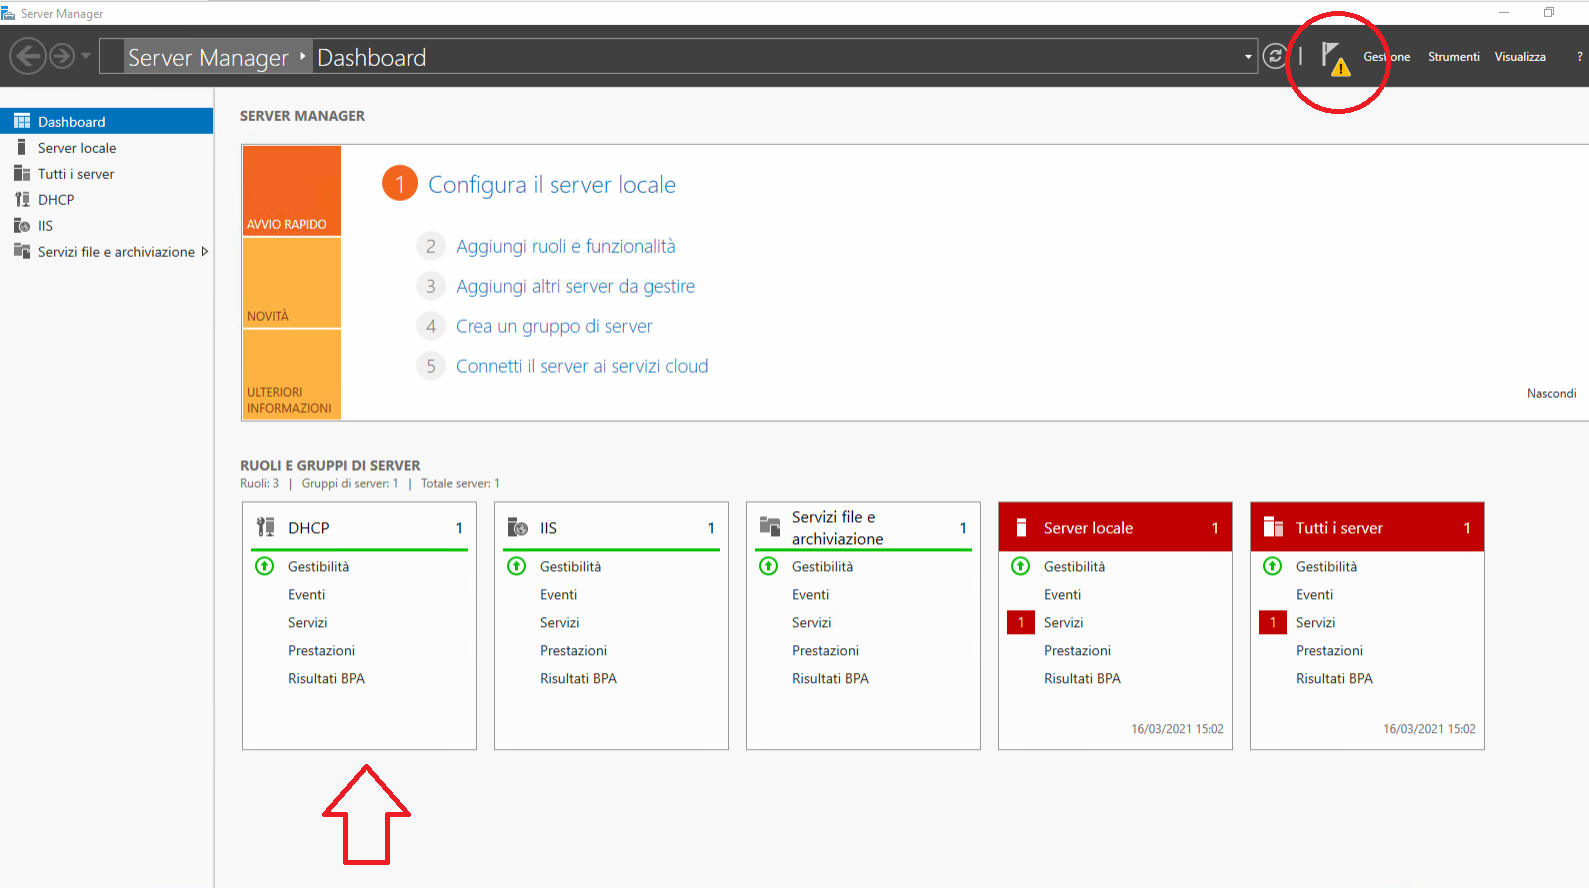The width and height of the screenshot is (1589, 888).
Task: Click red alert badge beside Servizi in Server locale
Action: [x=1021, y=622]
